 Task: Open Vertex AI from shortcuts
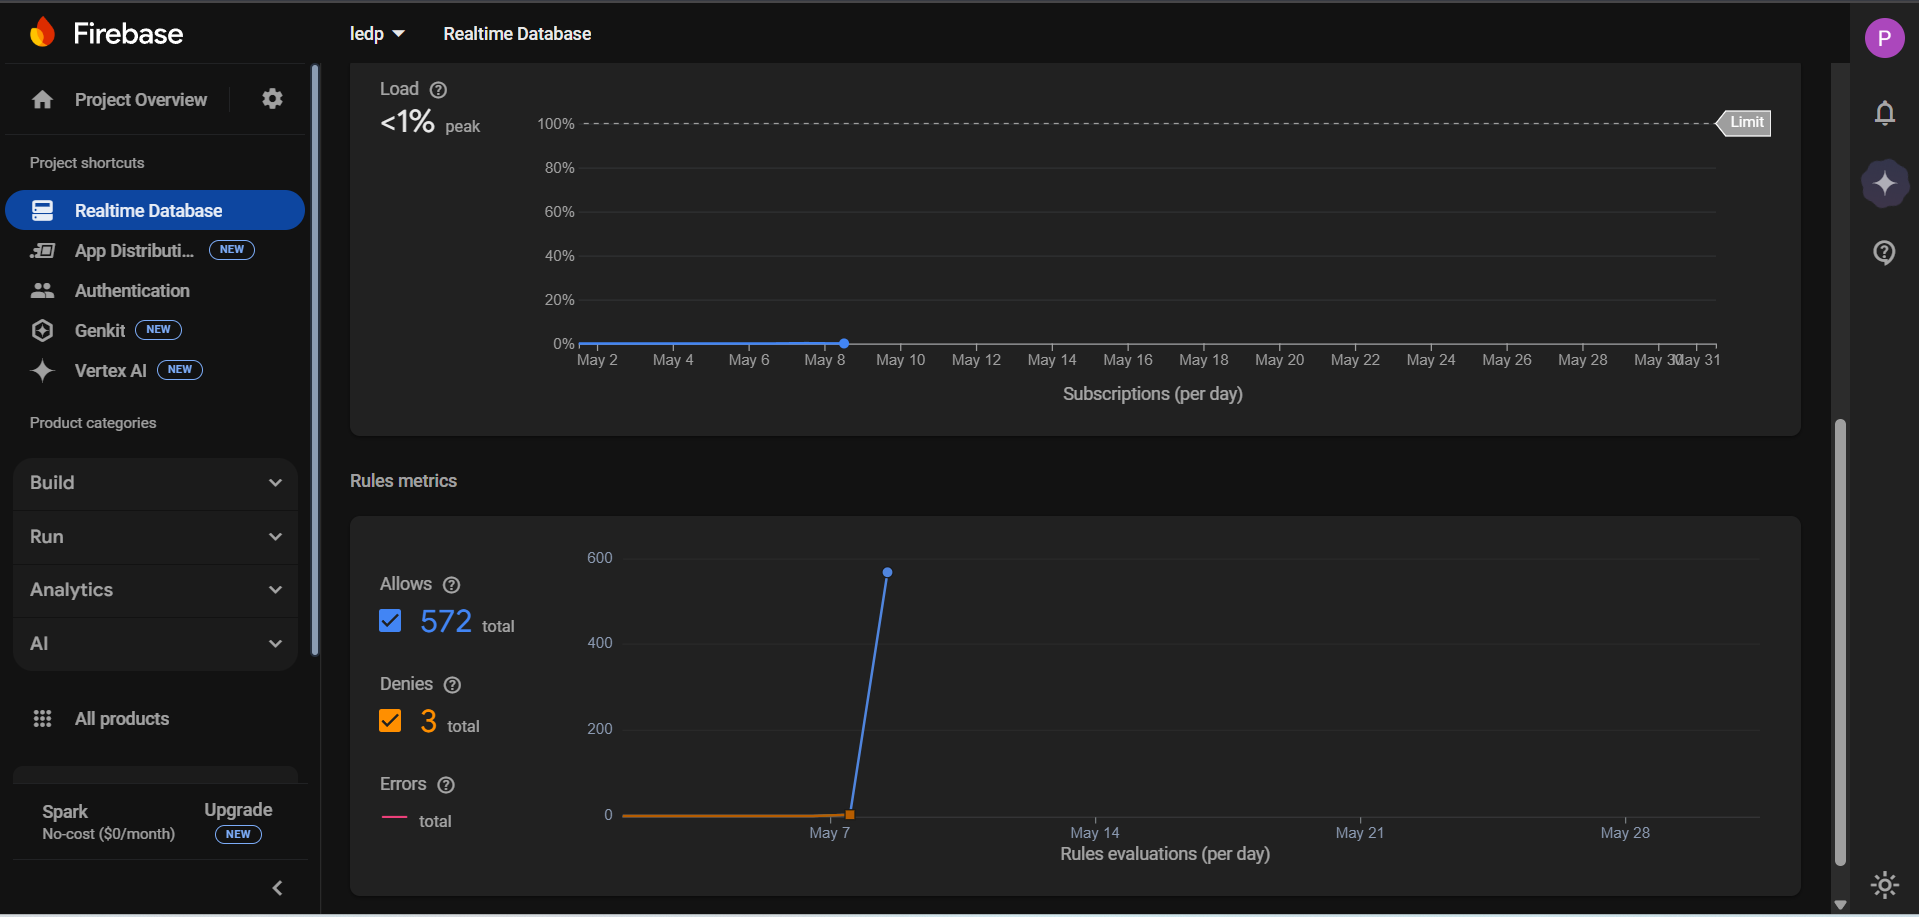click(x=155, y=370)
